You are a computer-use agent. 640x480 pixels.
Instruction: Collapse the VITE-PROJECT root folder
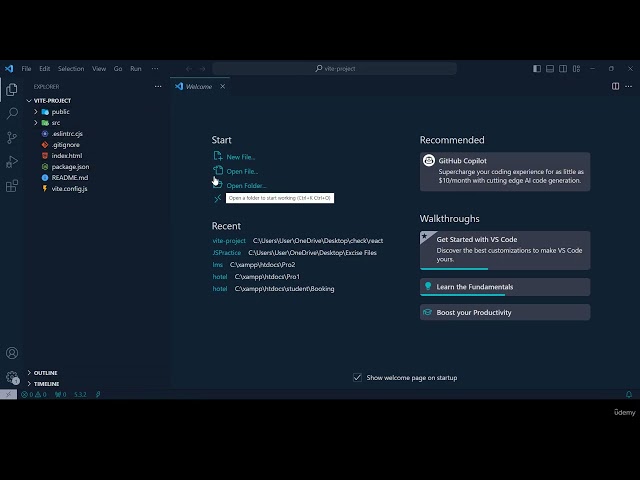tap(29, 100)
